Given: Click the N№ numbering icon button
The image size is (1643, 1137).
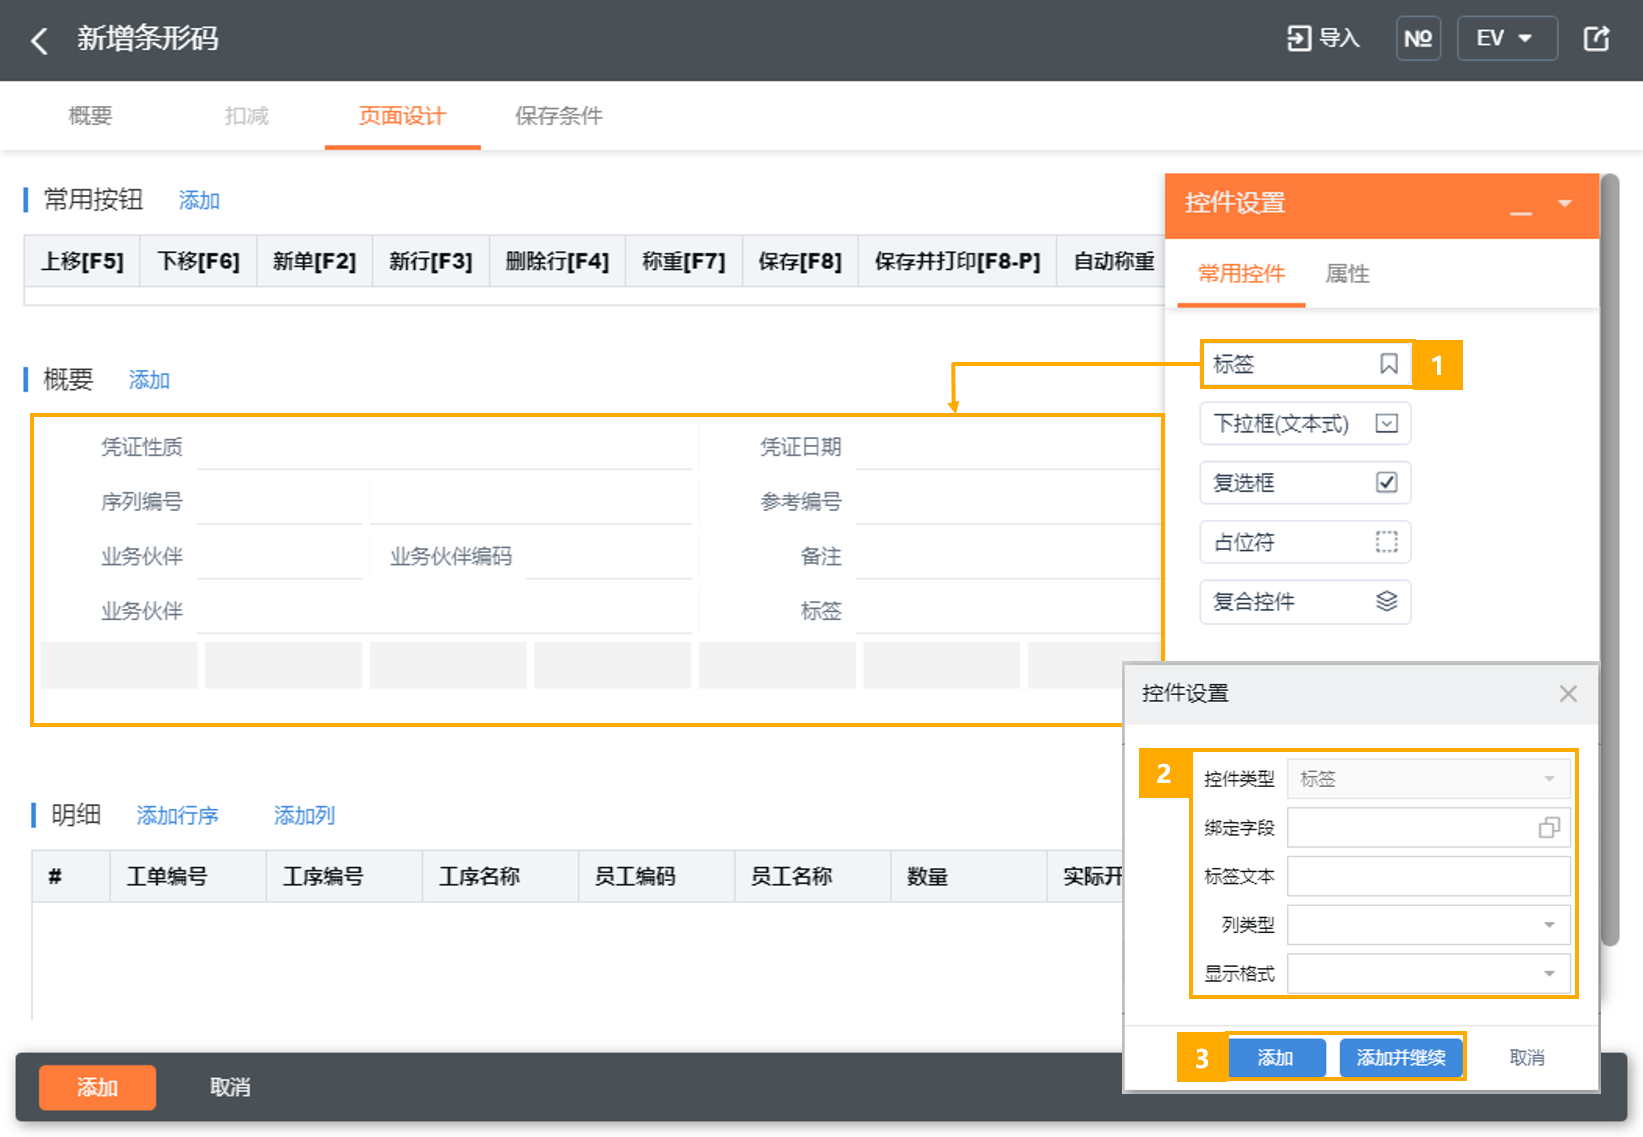Looking at the screenshot, I should coord(1418,39).
